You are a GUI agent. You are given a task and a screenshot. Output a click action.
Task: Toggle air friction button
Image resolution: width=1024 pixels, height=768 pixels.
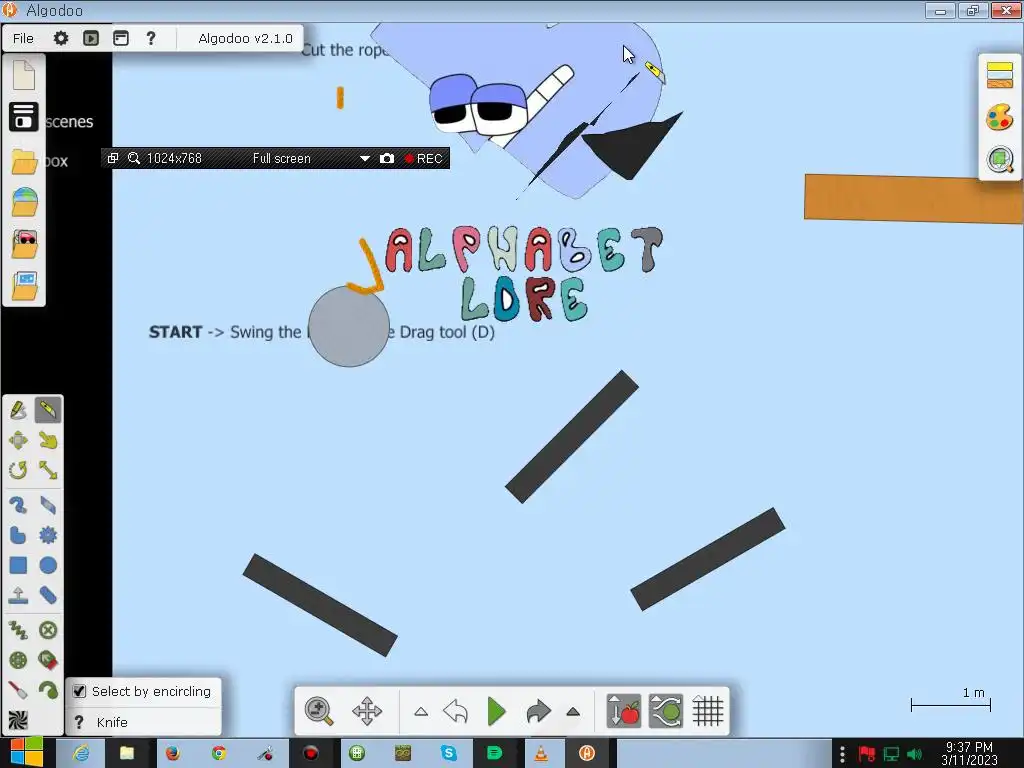665,711
